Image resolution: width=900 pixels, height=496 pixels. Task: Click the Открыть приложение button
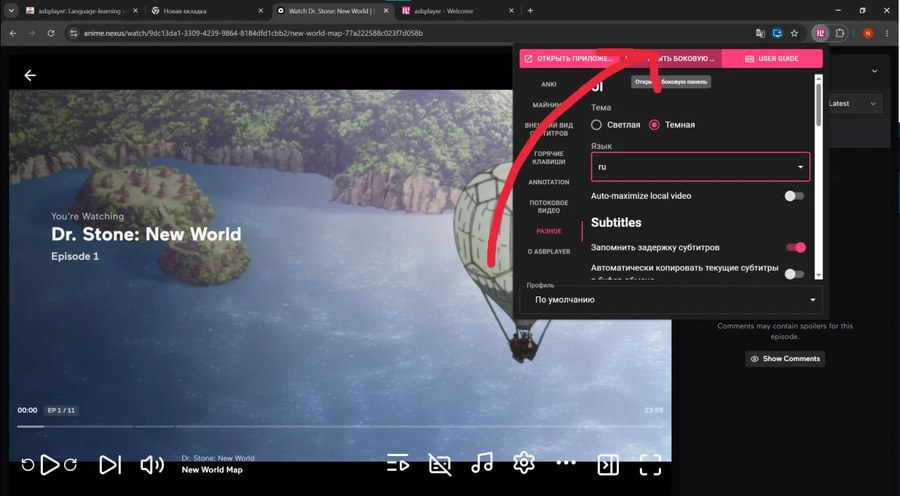pos(569,59)
